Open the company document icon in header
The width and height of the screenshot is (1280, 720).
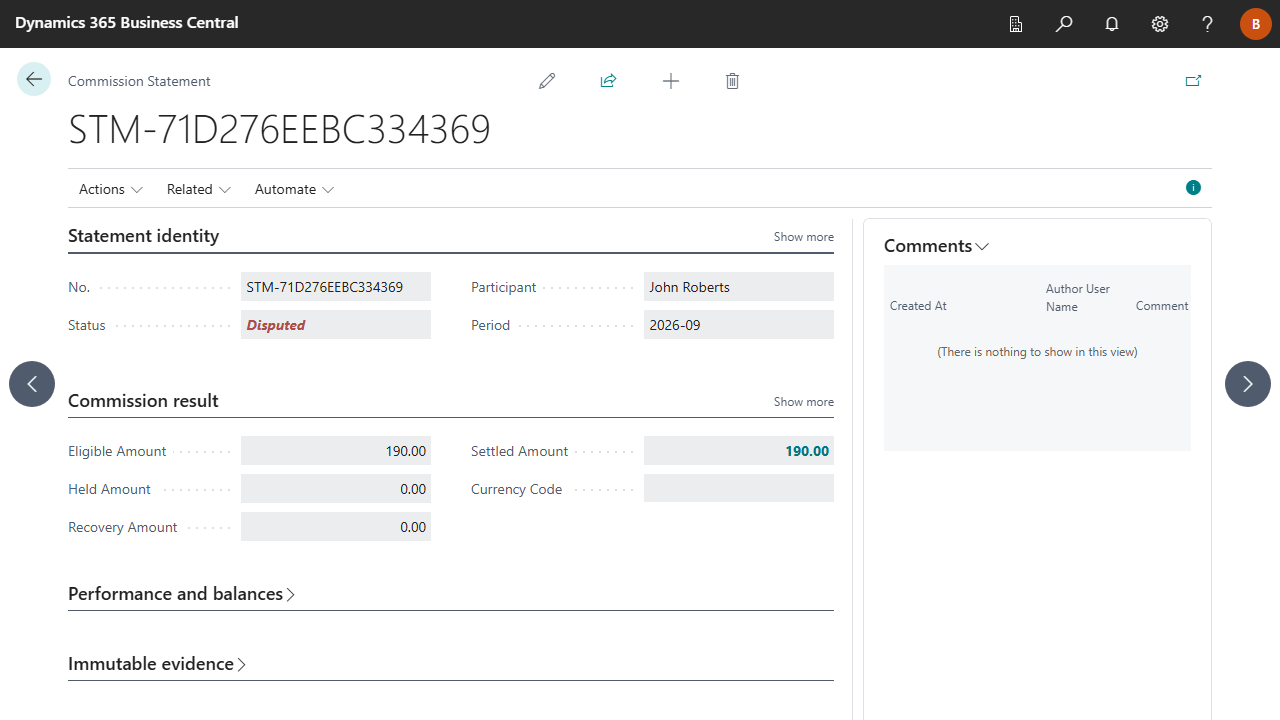tap(1016, 24)
